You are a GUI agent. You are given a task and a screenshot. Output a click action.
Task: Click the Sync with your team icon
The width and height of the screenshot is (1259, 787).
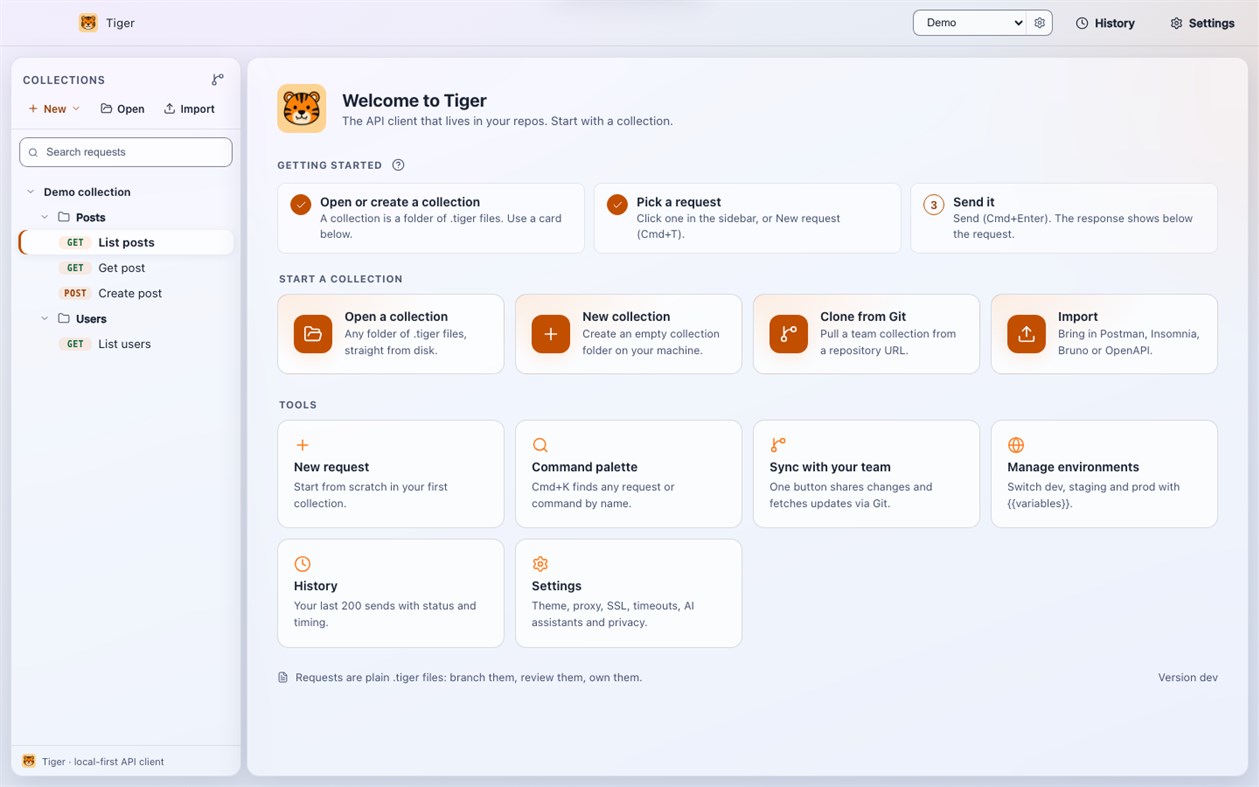(778, 445)
